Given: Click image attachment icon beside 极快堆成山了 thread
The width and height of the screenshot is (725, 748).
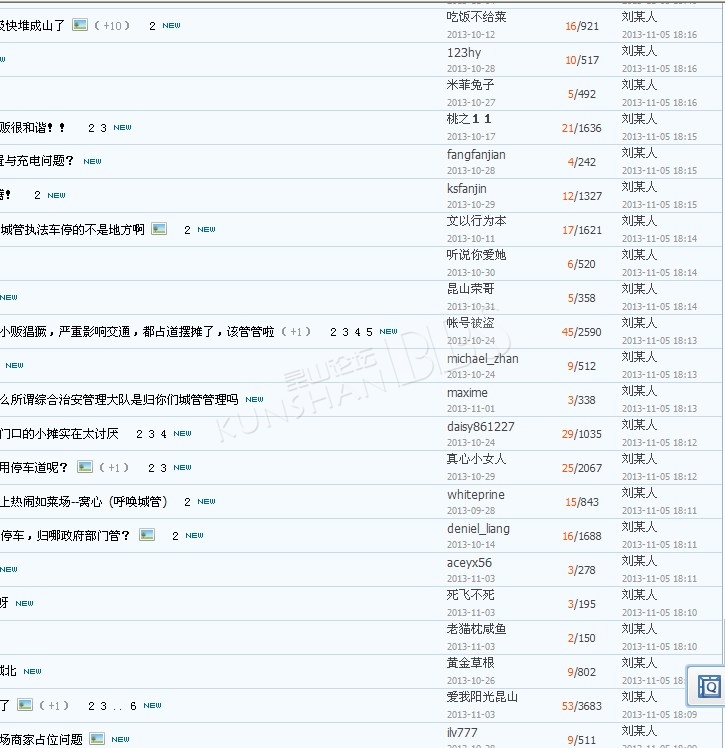Looking at the screenshot, I should click(x=81, y=25).
